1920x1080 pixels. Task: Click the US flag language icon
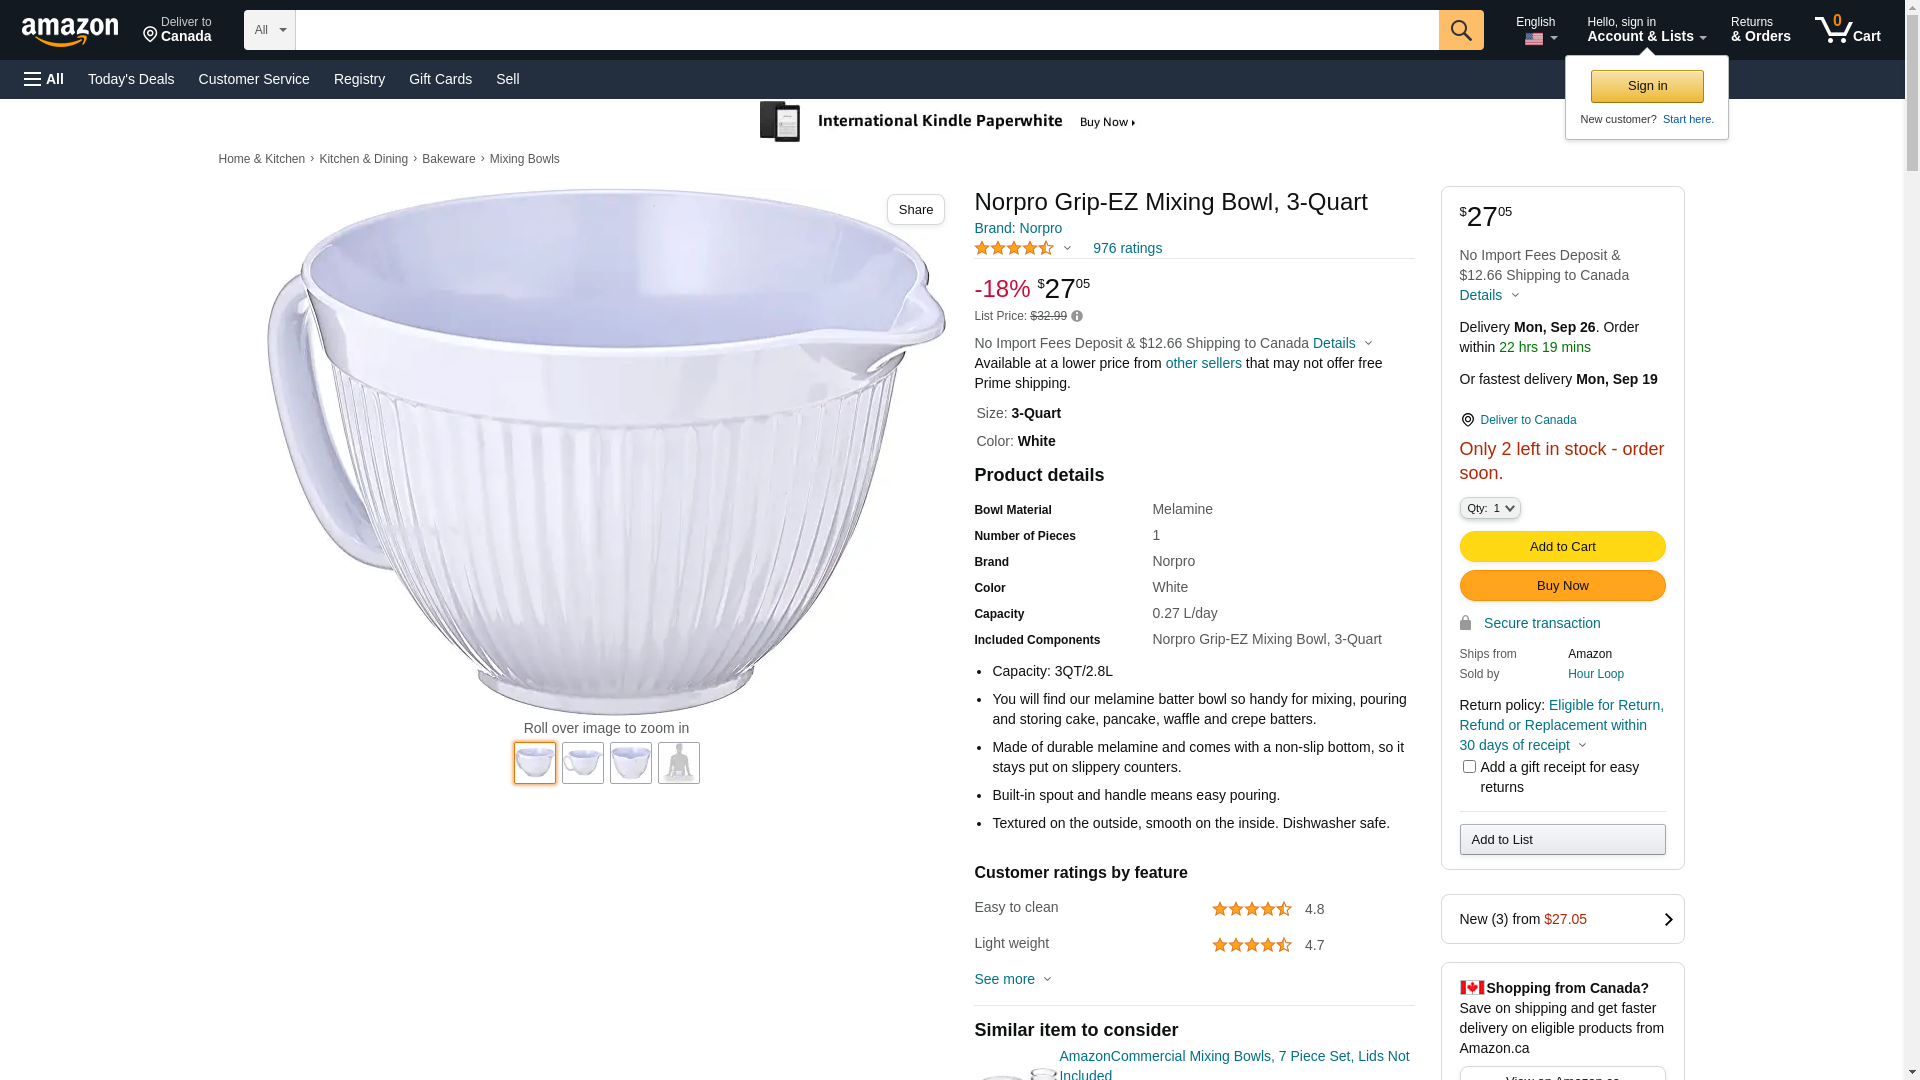1534,39
